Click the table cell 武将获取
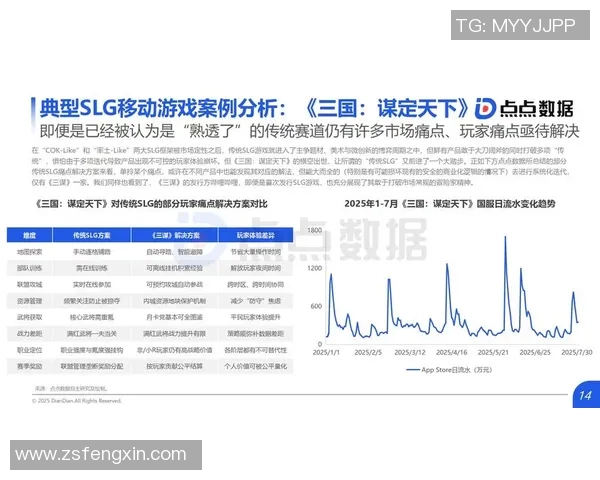Viewport: 600px width, 480px height. tap(29, 317)
